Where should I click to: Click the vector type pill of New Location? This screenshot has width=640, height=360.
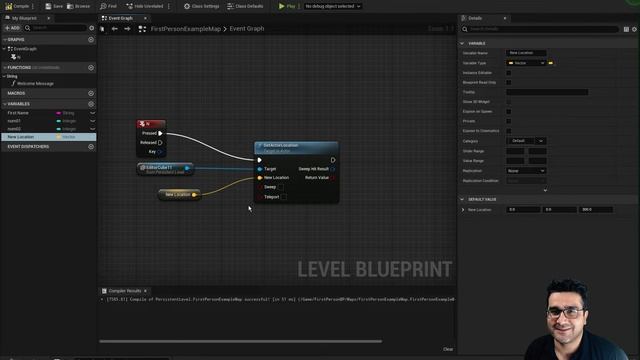pos(58,137)
